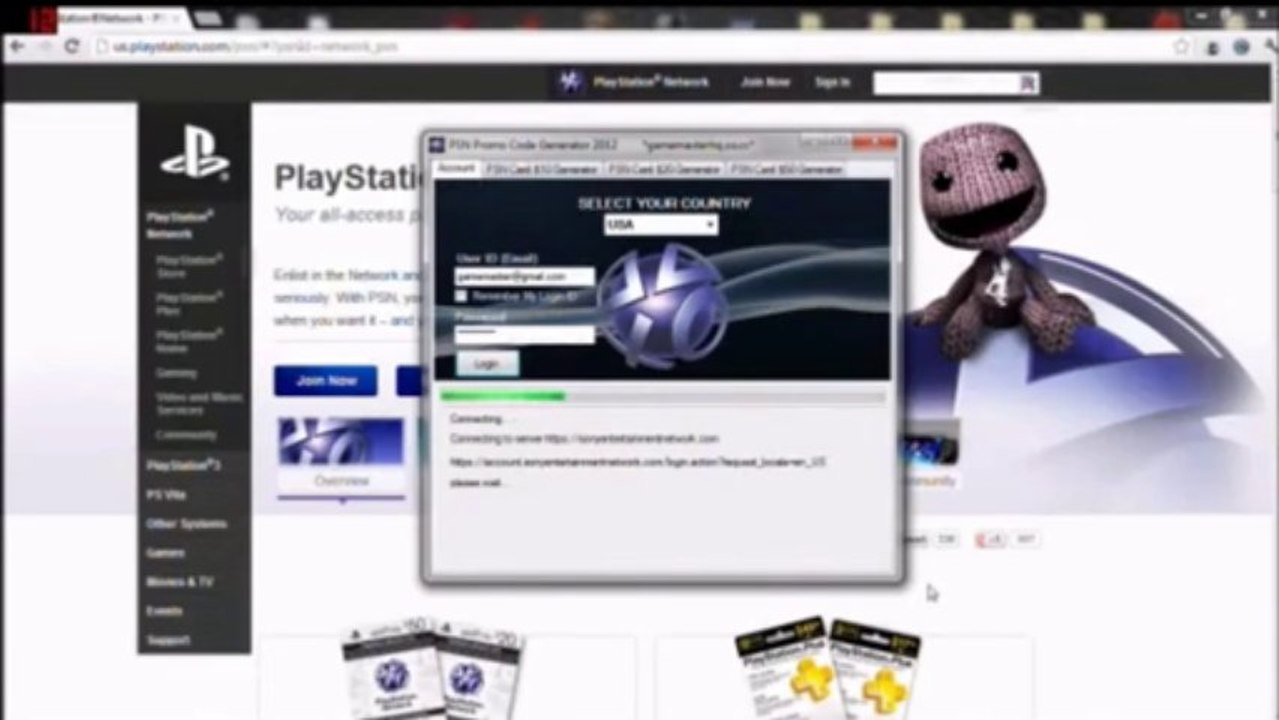Viewport: 1279px width, 720px height.
Task: Click the green connection progress bar
Action: pos(663,397)
